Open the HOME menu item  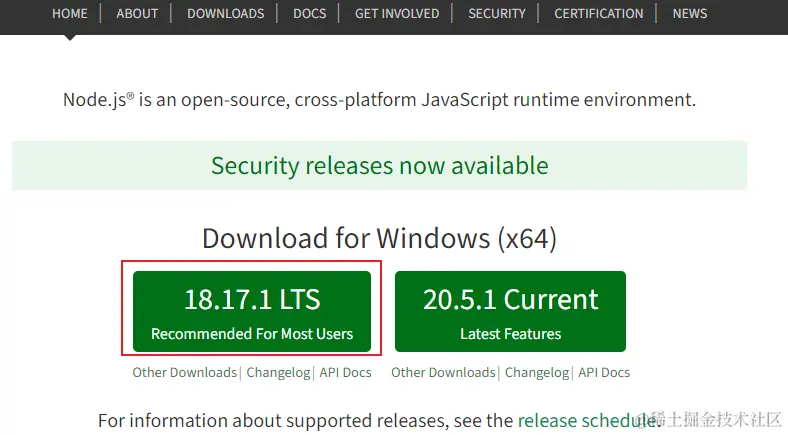point(69,14)
